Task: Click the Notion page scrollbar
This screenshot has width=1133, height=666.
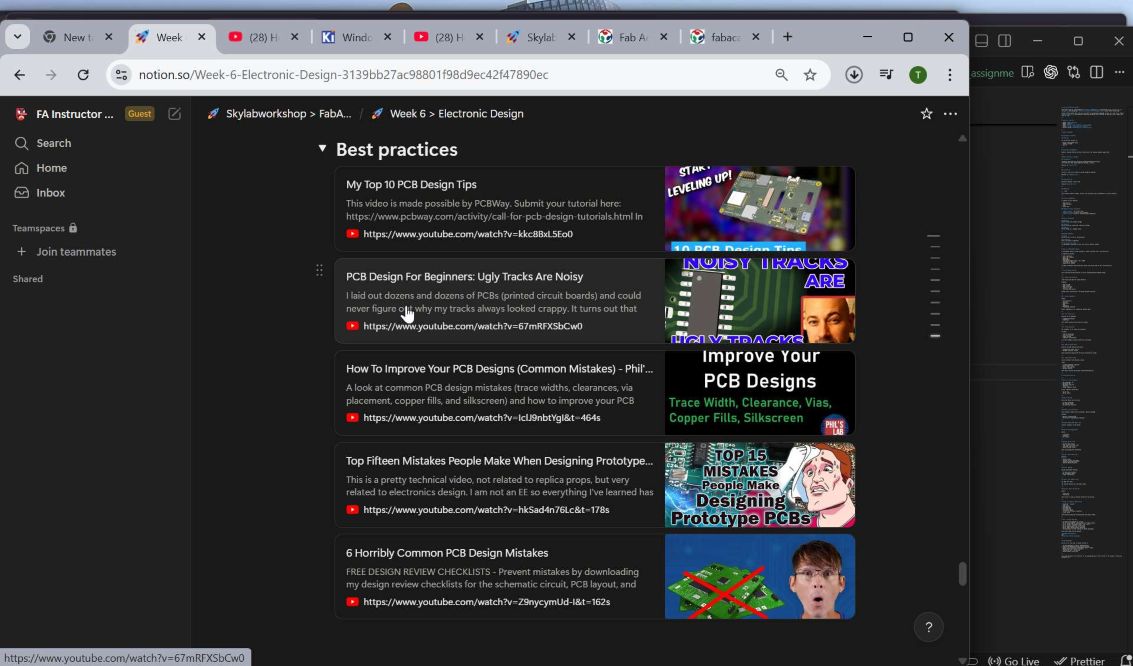Action: click(x=962, y=570)
